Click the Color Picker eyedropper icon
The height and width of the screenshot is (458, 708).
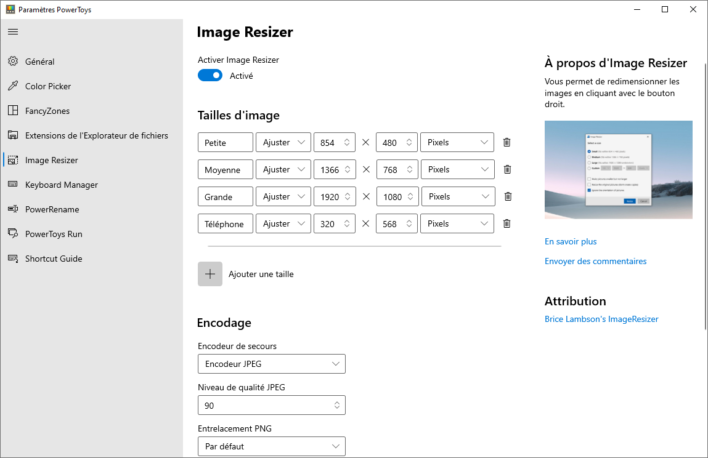pos(13,86)
